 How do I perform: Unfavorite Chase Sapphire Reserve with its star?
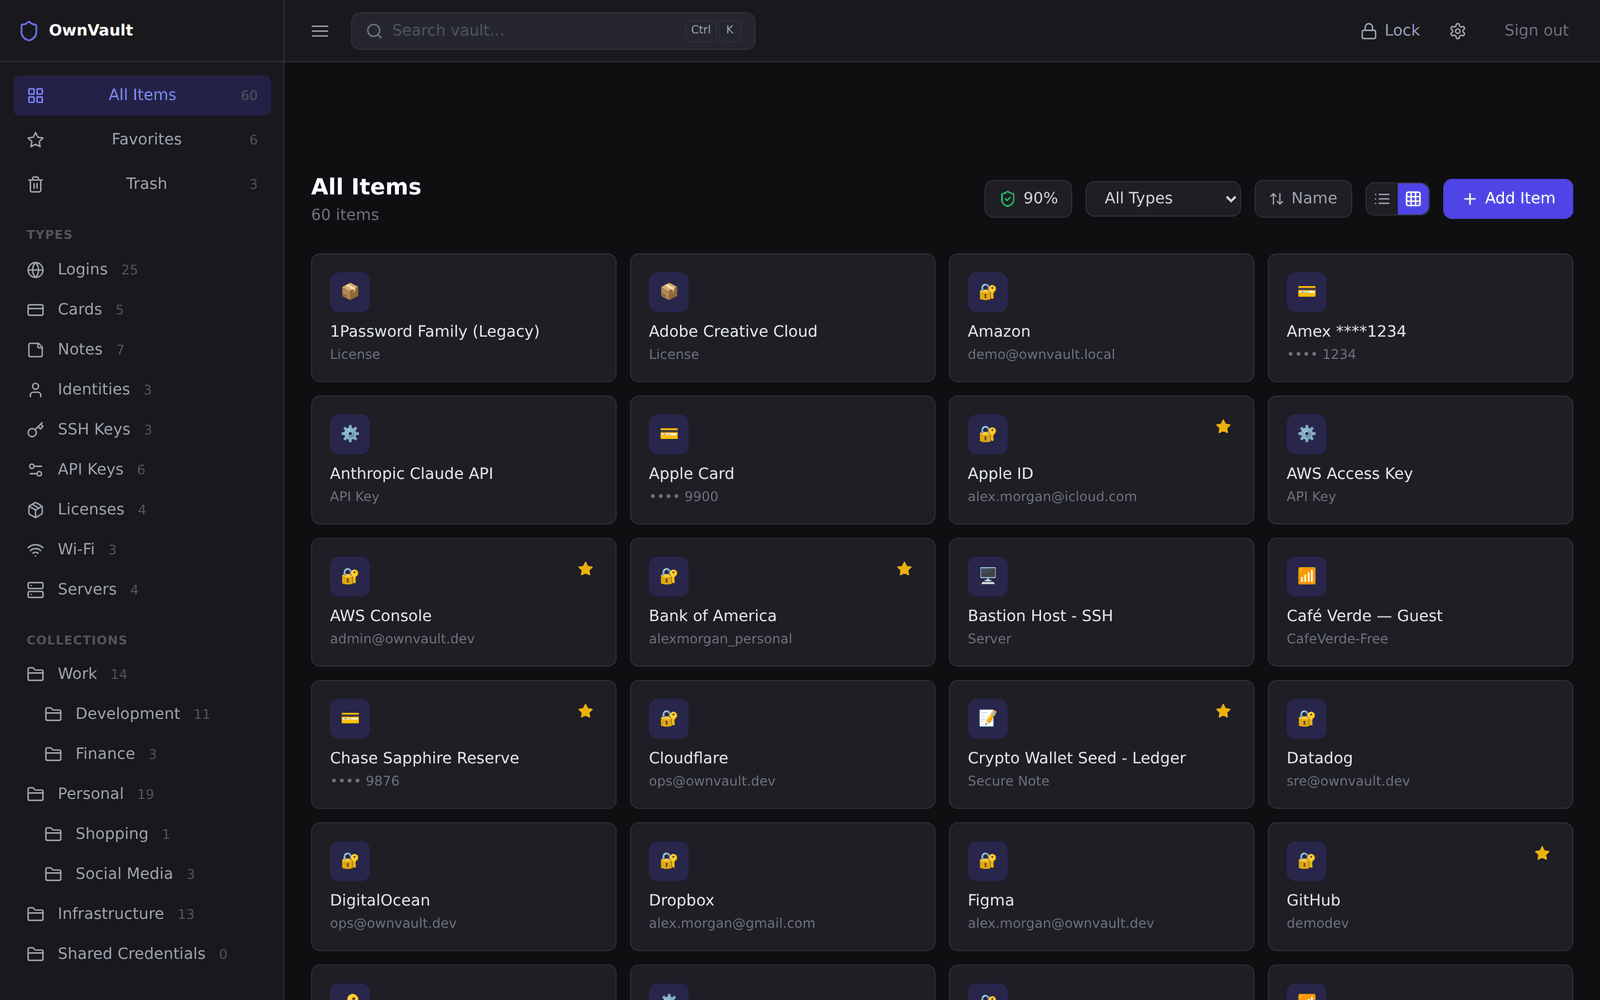point(586,711)
